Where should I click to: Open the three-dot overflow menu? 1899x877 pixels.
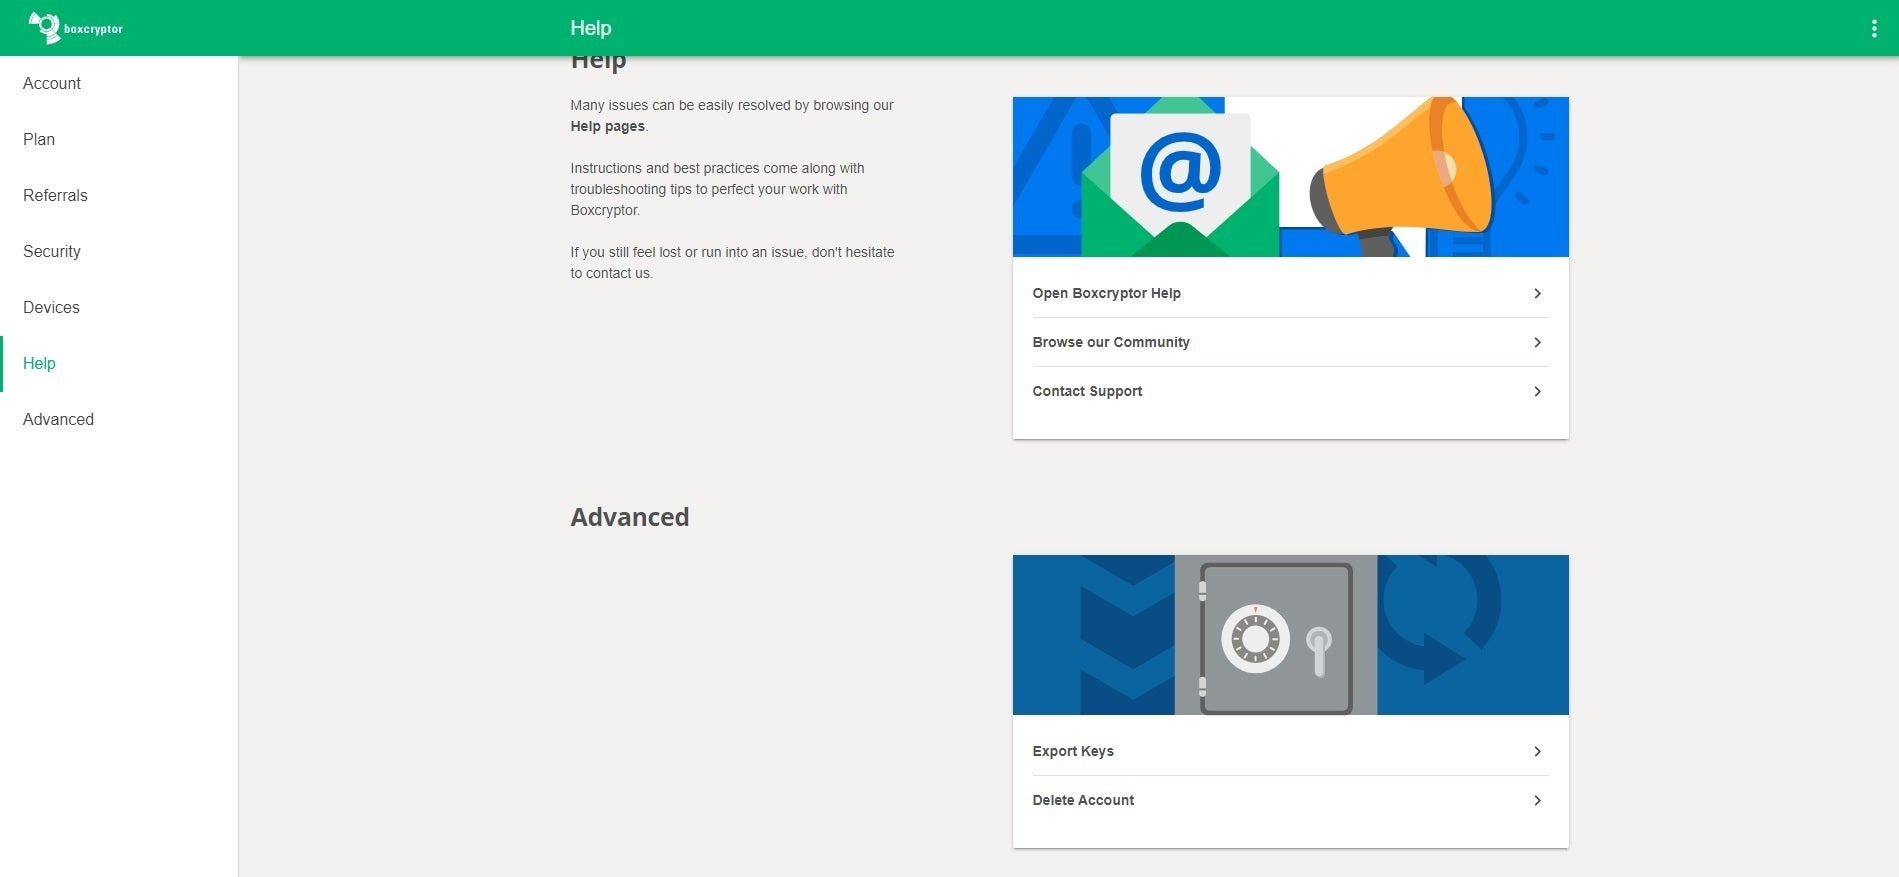click(x=1873, y=28)
